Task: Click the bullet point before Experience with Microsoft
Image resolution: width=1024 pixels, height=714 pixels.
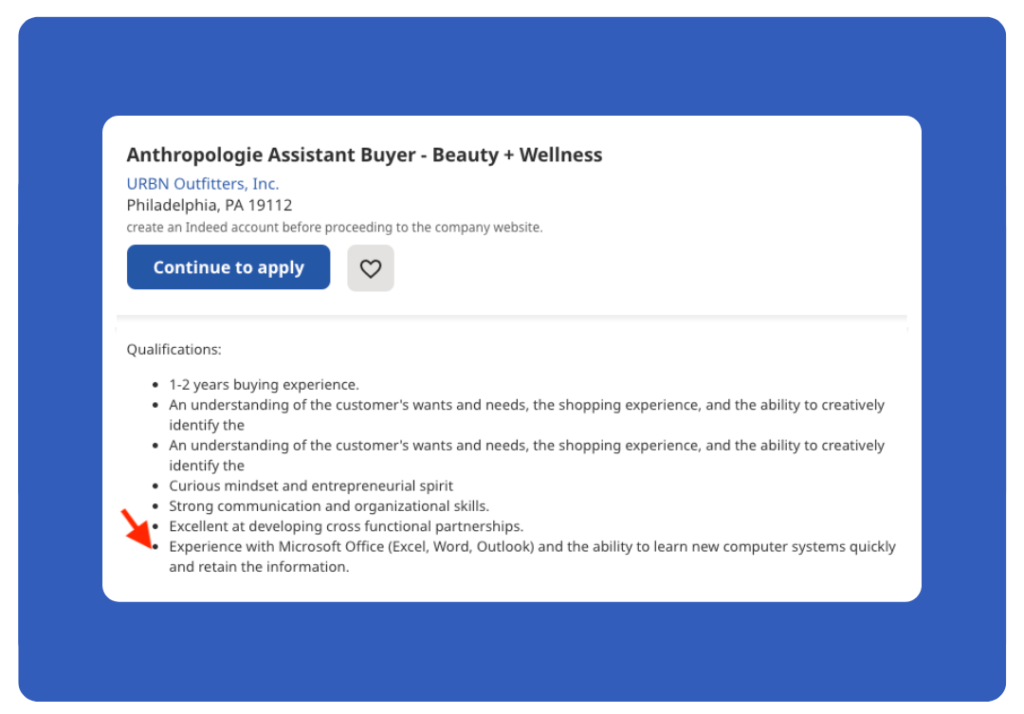Action: [x=155, y=547]
